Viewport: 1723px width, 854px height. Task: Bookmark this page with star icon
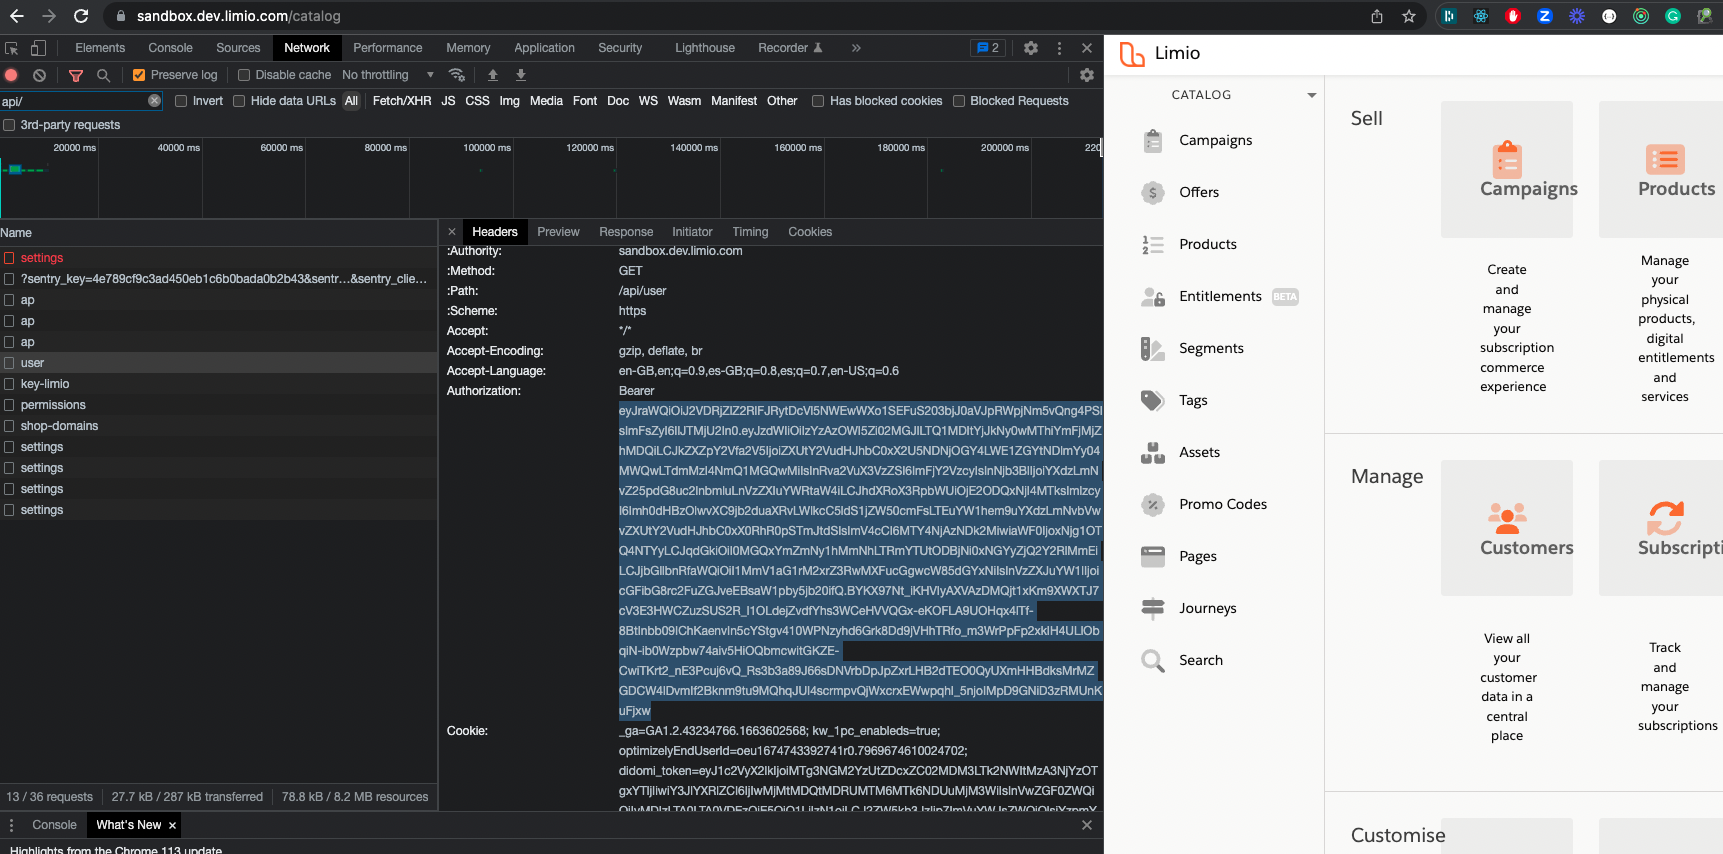[x=1408, y=16]
